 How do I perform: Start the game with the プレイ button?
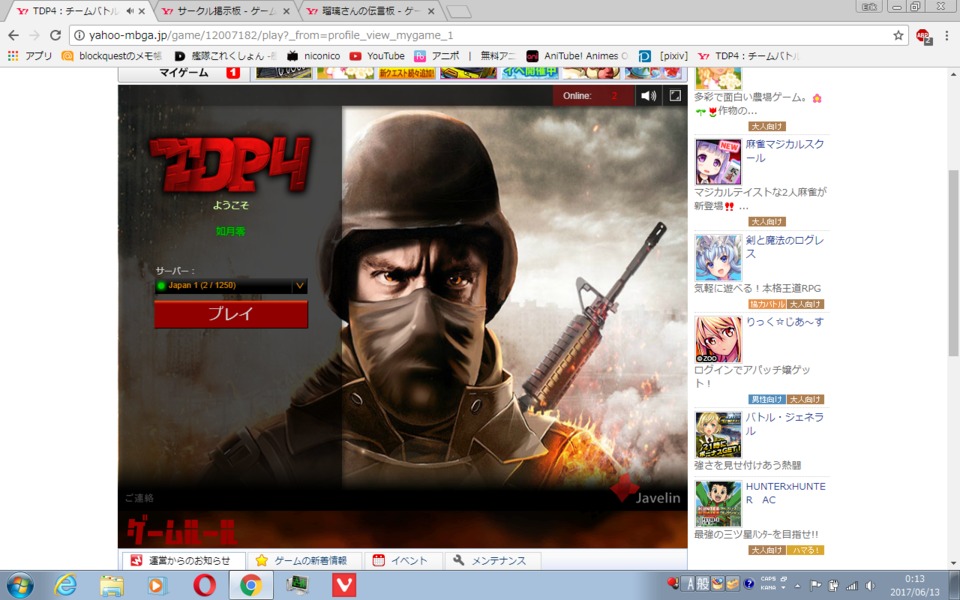click(231, 313)
